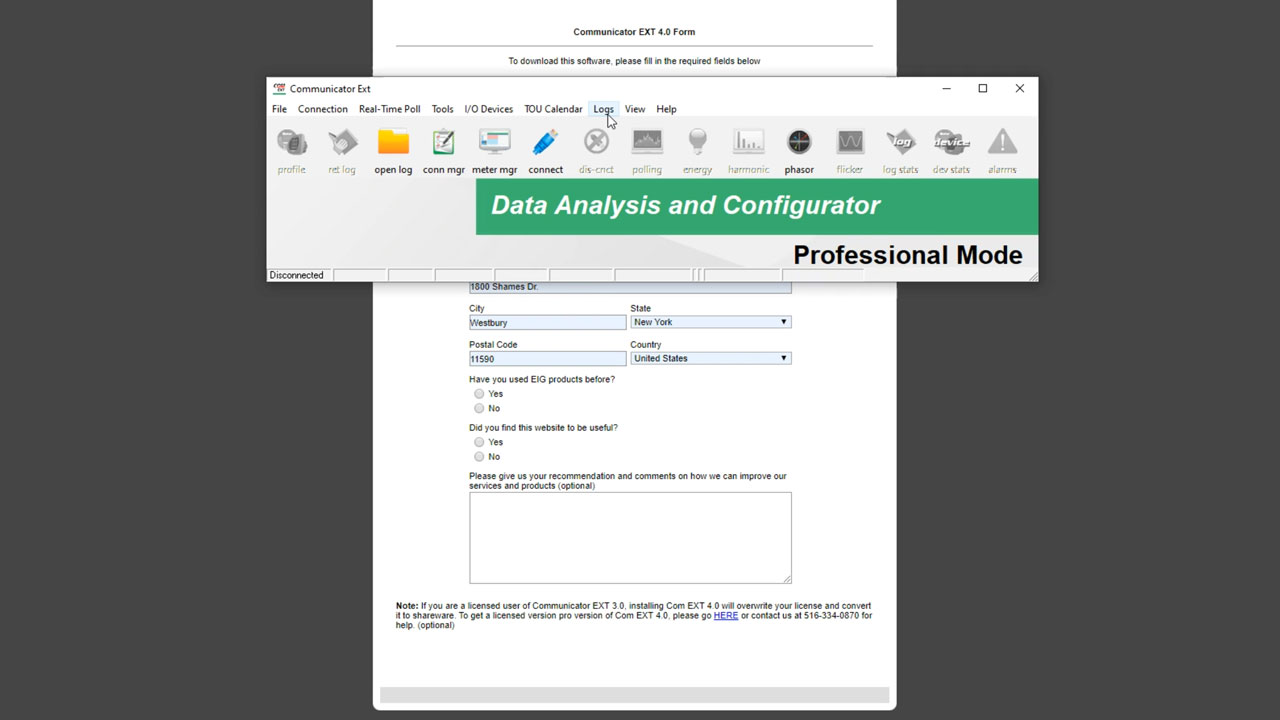Minimize the Communicator Ext window
Screen dimensions: 1280x720
tap(946, 88)
